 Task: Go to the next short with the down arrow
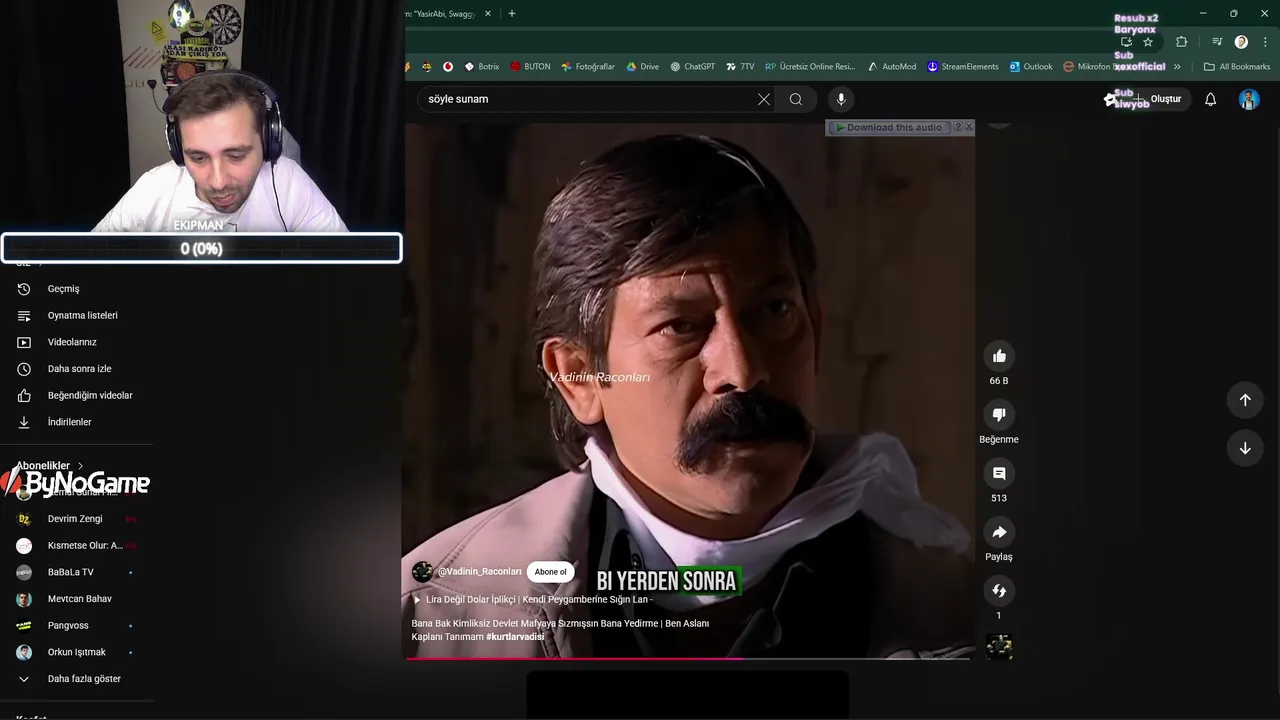pos(1245,448)
